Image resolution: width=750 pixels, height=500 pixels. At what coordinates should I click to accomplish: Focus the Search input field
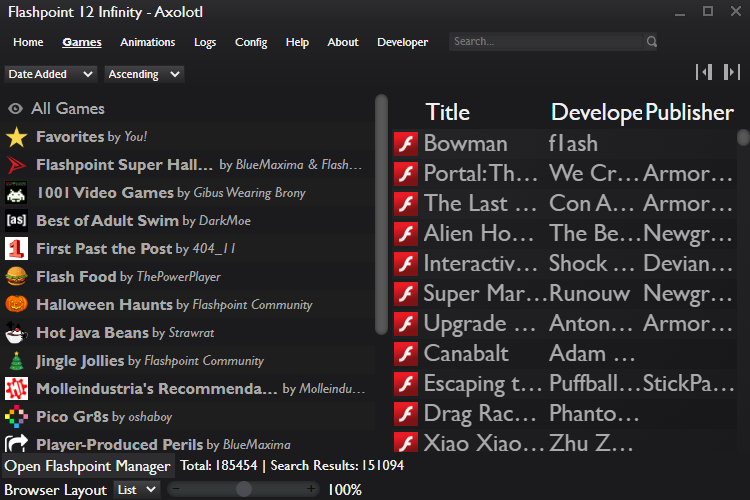pyautogui.click(x=545, y=42)
